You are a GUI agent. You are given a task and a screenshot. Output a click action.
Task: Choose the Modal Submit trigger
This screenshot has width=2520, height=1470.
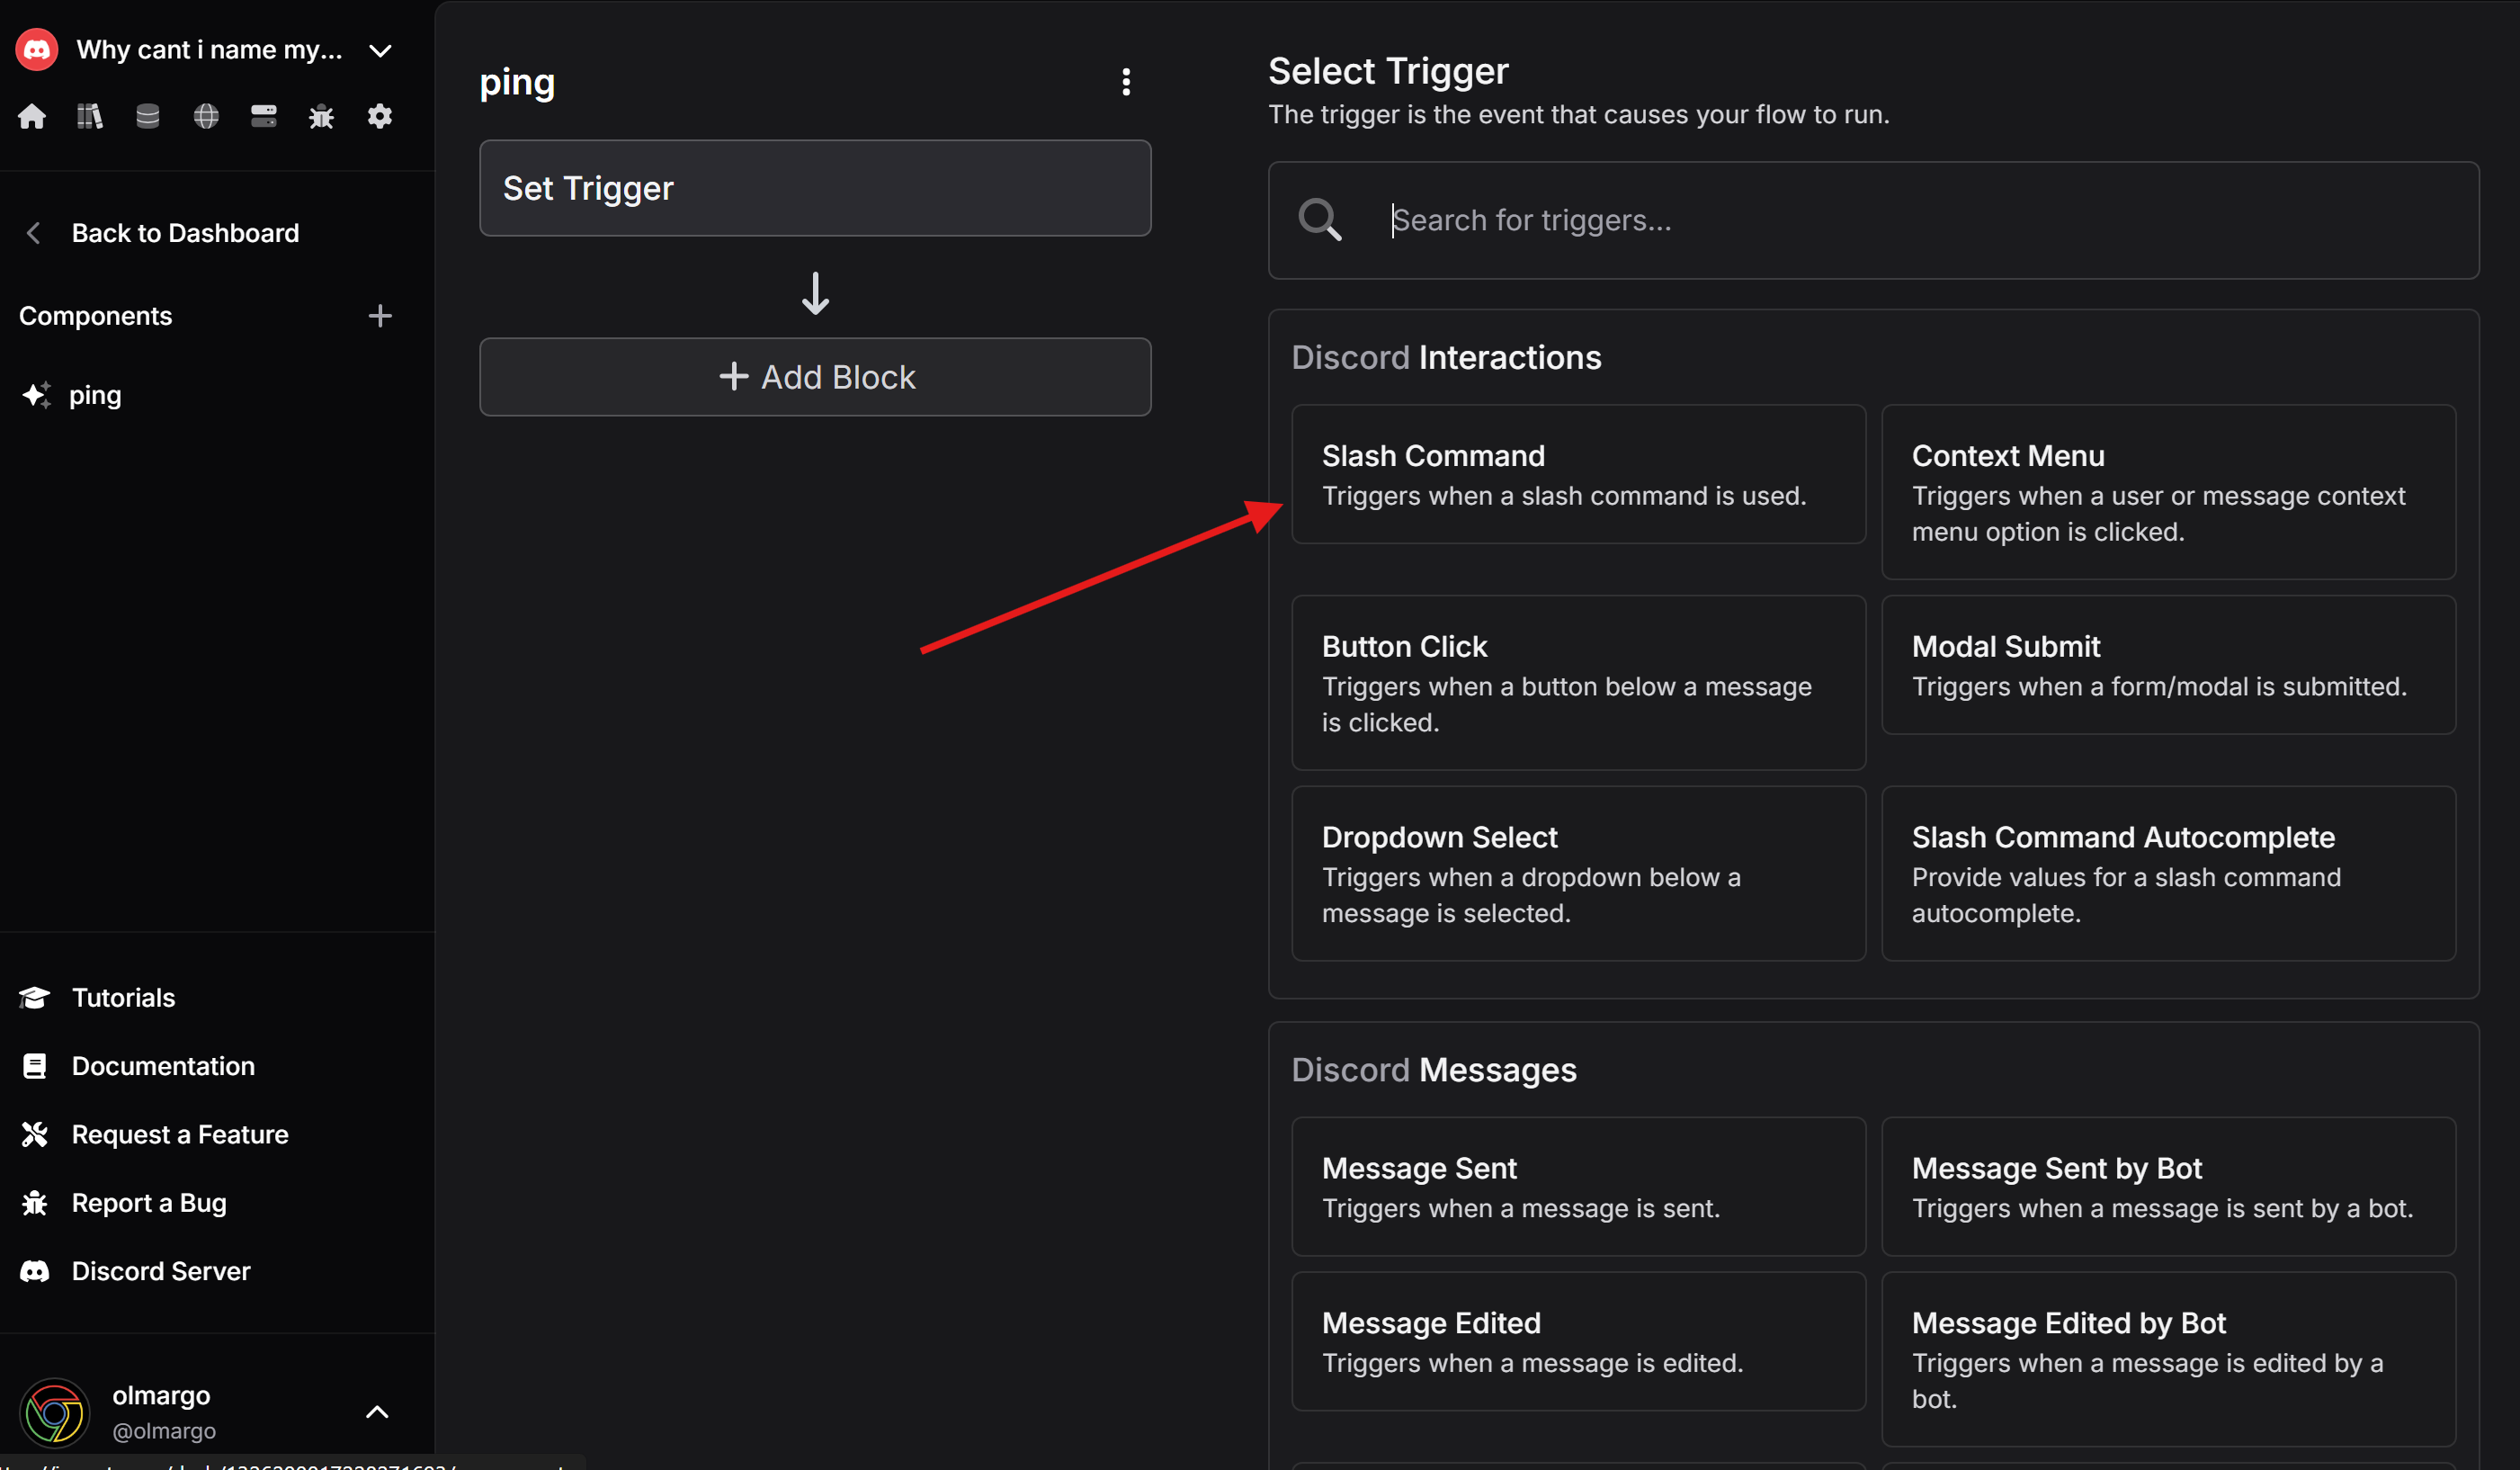[x=2168, y=665]
